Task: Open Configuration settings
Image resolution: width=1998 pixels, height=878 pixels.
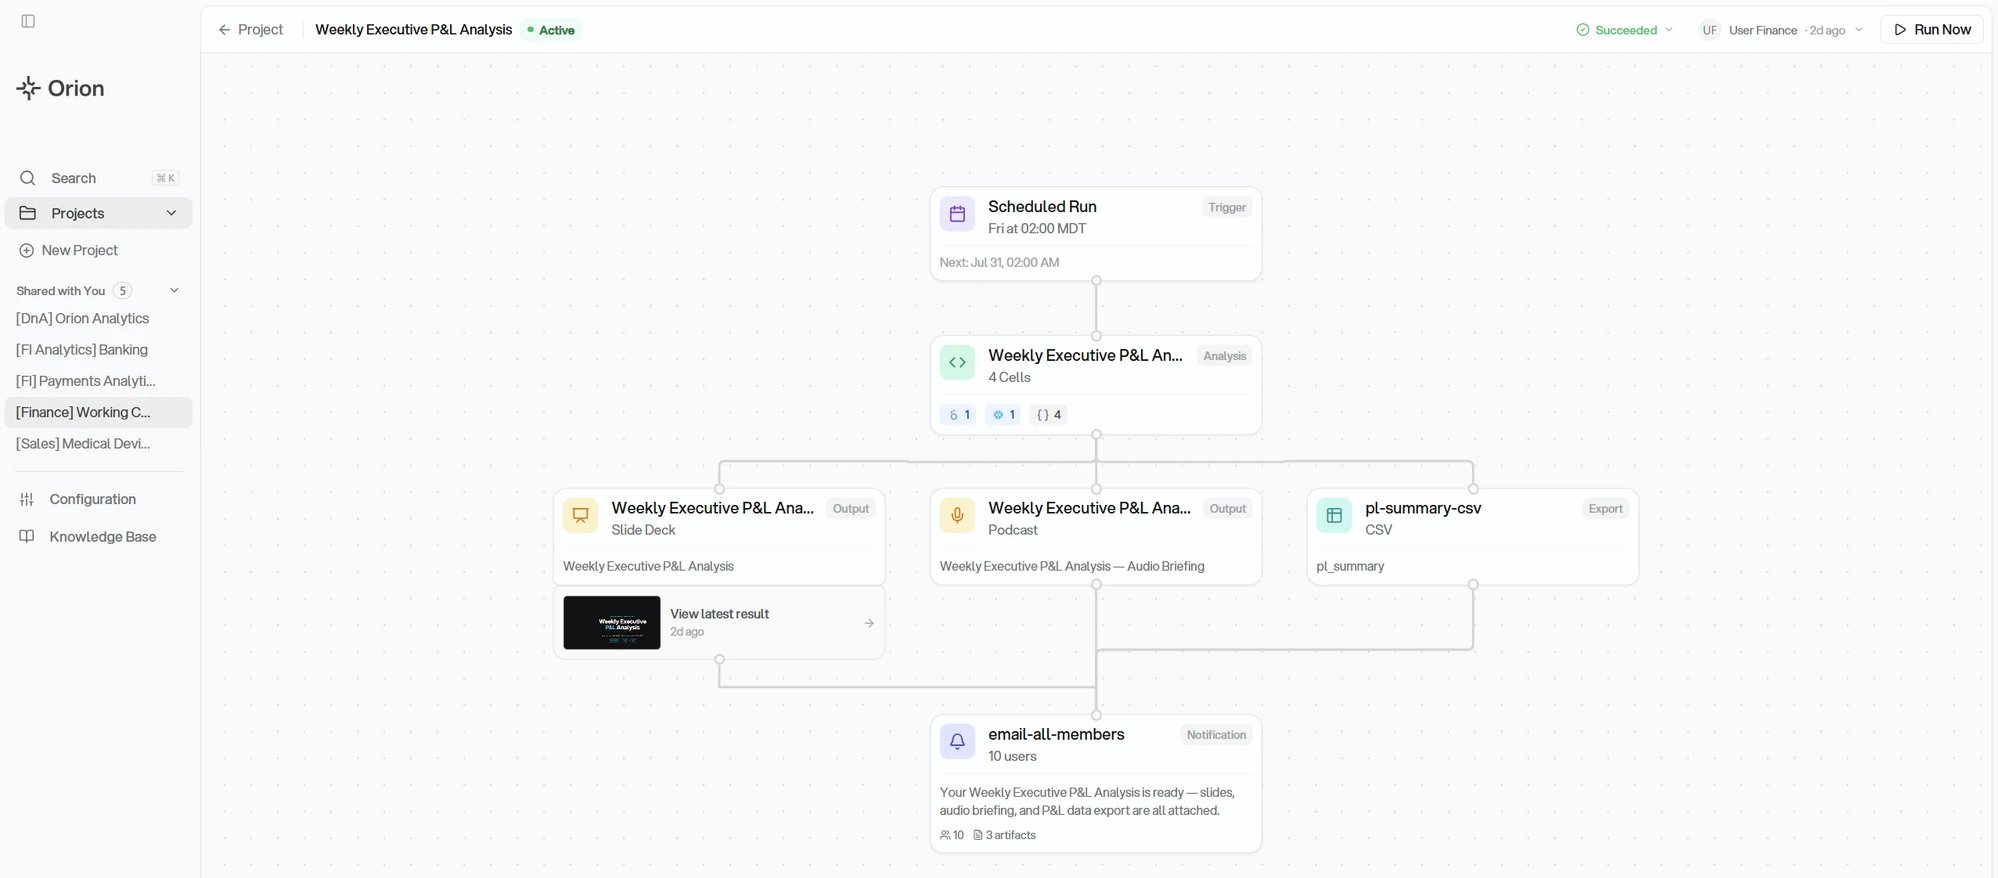Action: [x=92, y=499]
